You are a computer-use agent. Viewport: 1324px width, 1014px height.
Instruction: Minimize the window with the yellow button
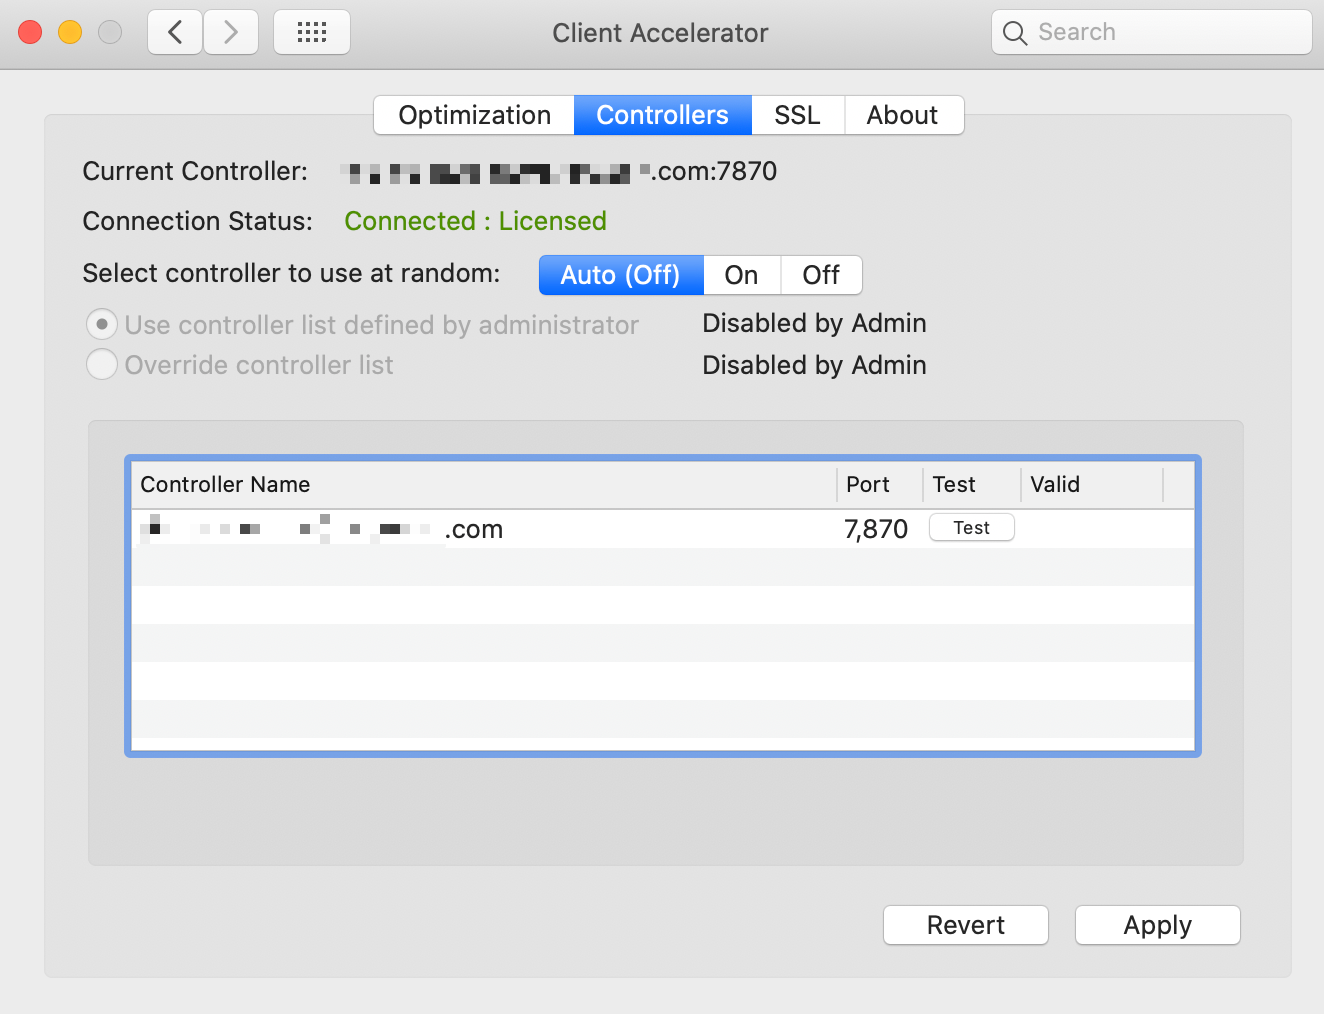[x=70, y=32]
